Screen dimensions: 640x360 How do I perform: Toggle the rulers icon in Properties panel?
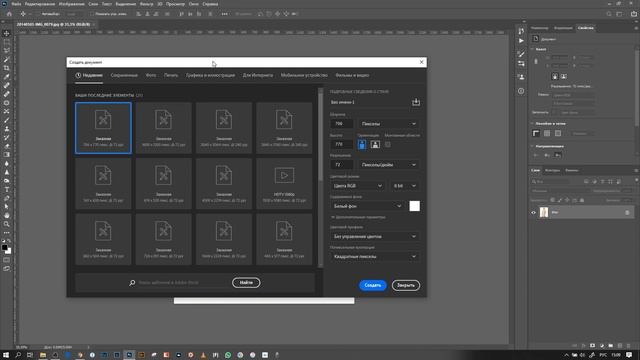tap(536, 133)
